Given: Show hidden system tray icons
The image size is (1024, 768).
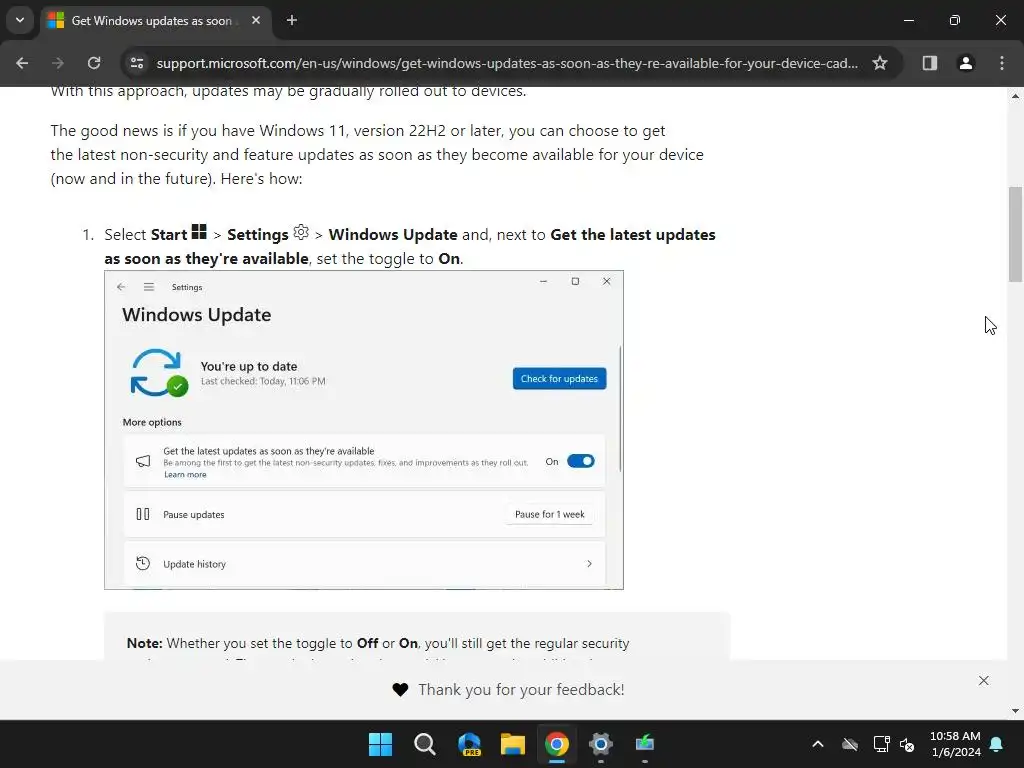Looking at the screenshot, I should tap(818, 744).
